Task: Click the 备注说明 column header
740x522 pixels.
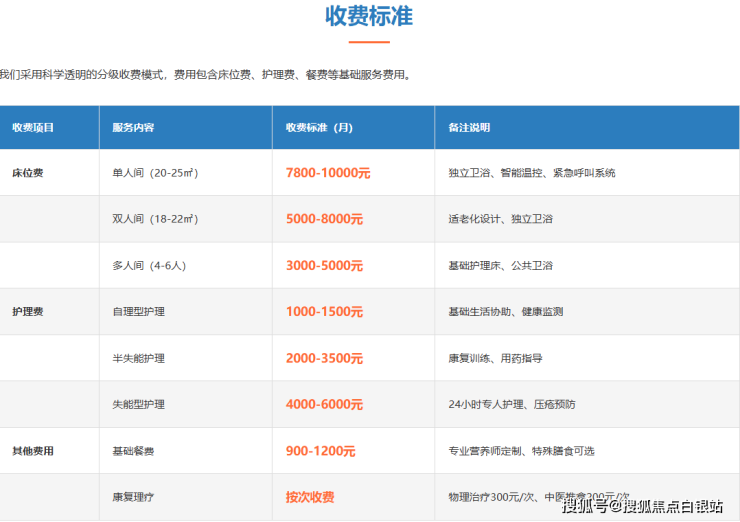Action: (469, 128)
